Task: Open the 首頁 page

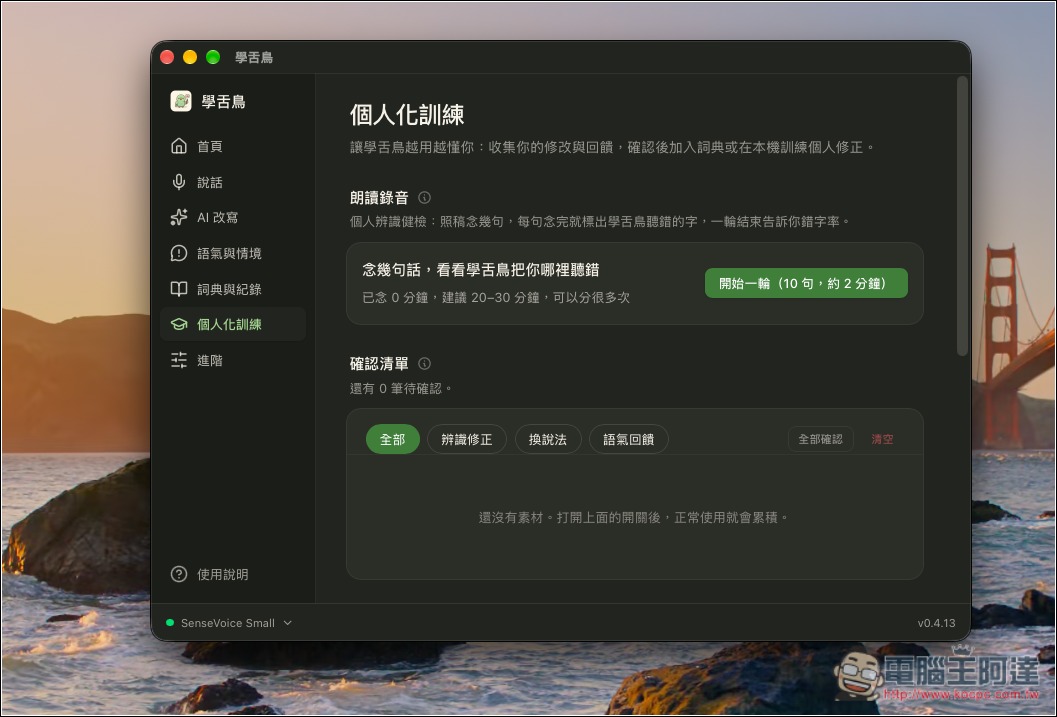Action: pyautogui.click(x=233, y=146)
